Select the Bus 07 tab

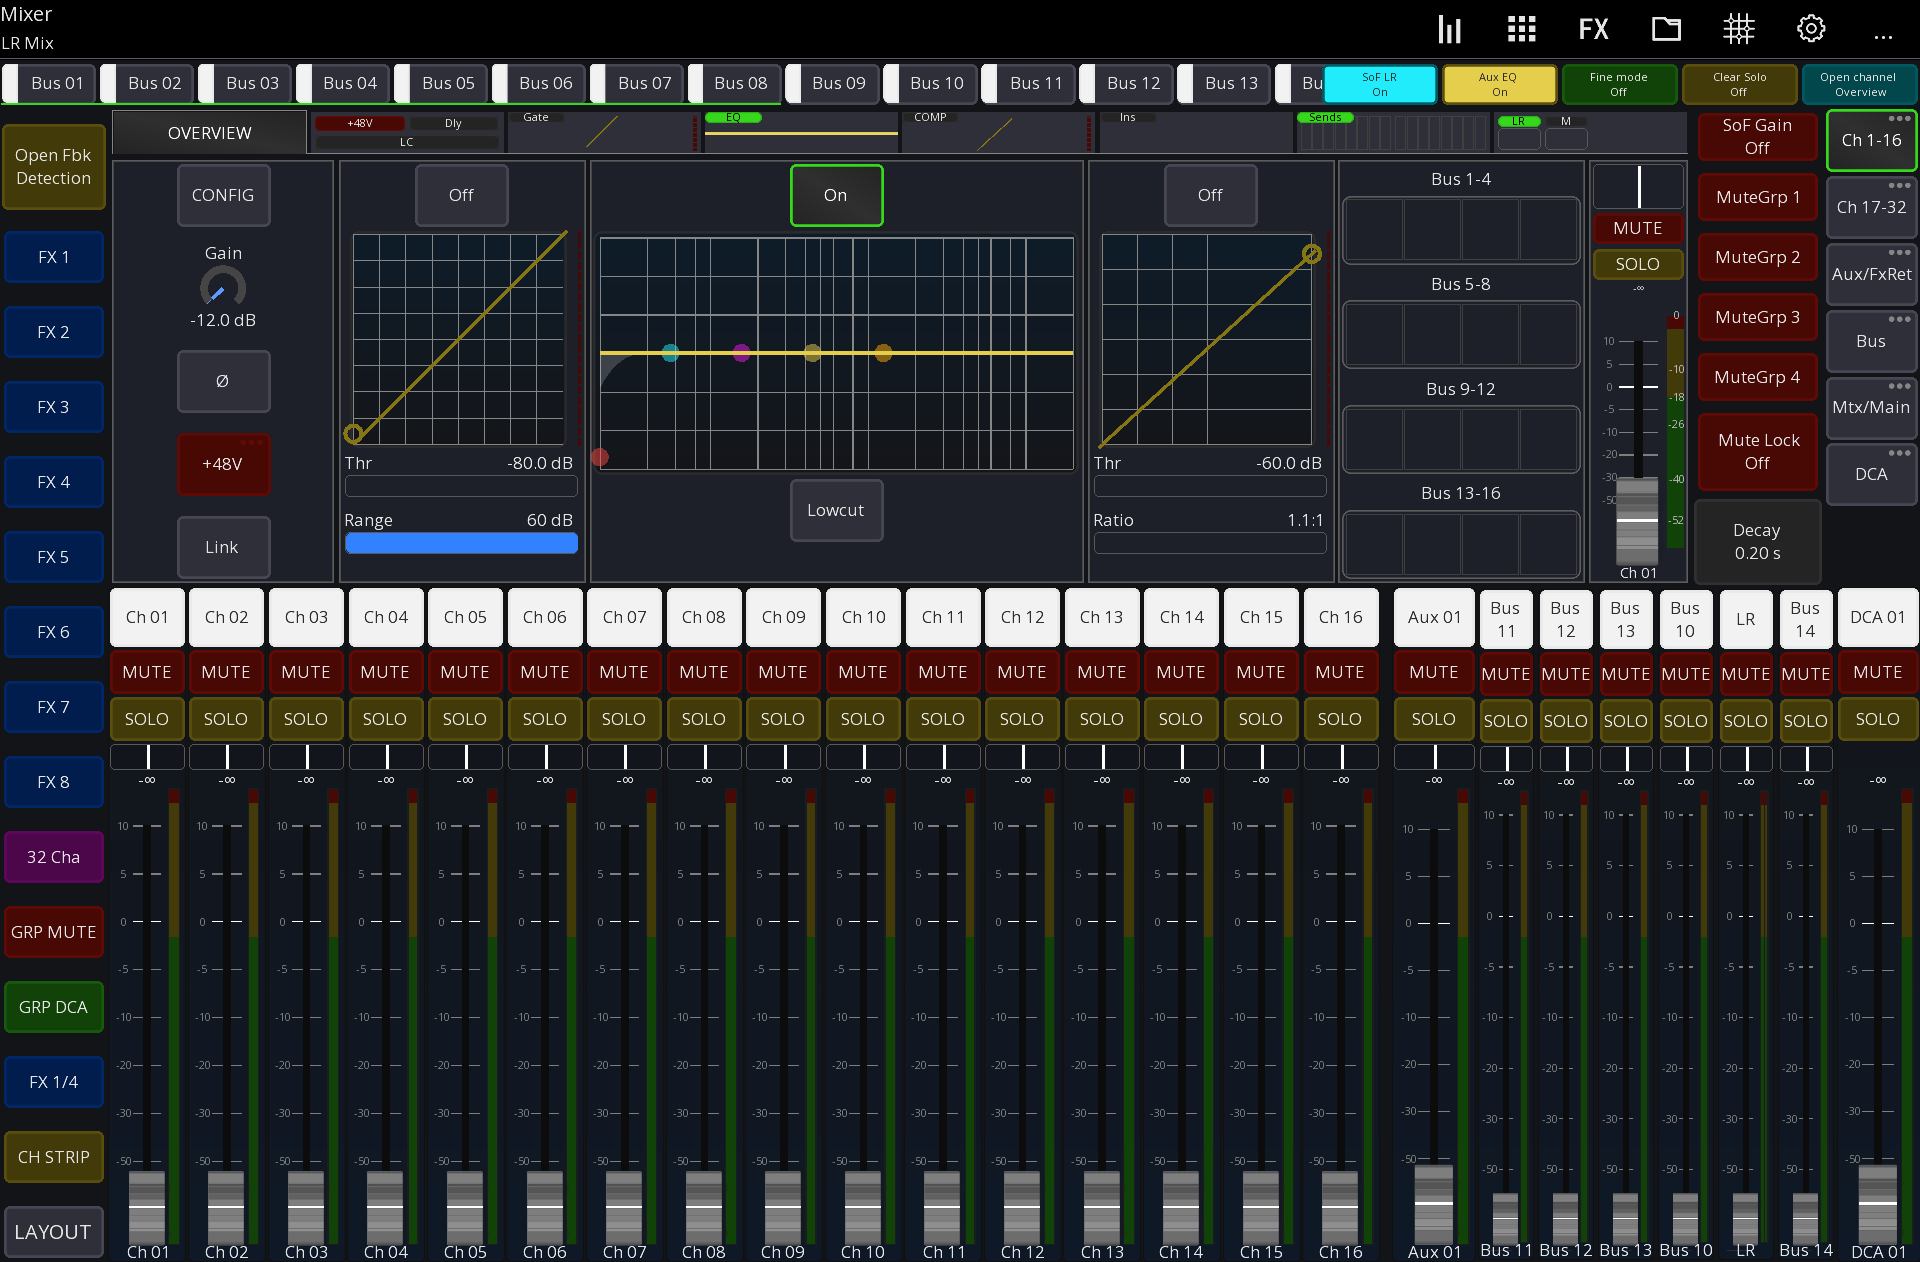coord(637,83)
